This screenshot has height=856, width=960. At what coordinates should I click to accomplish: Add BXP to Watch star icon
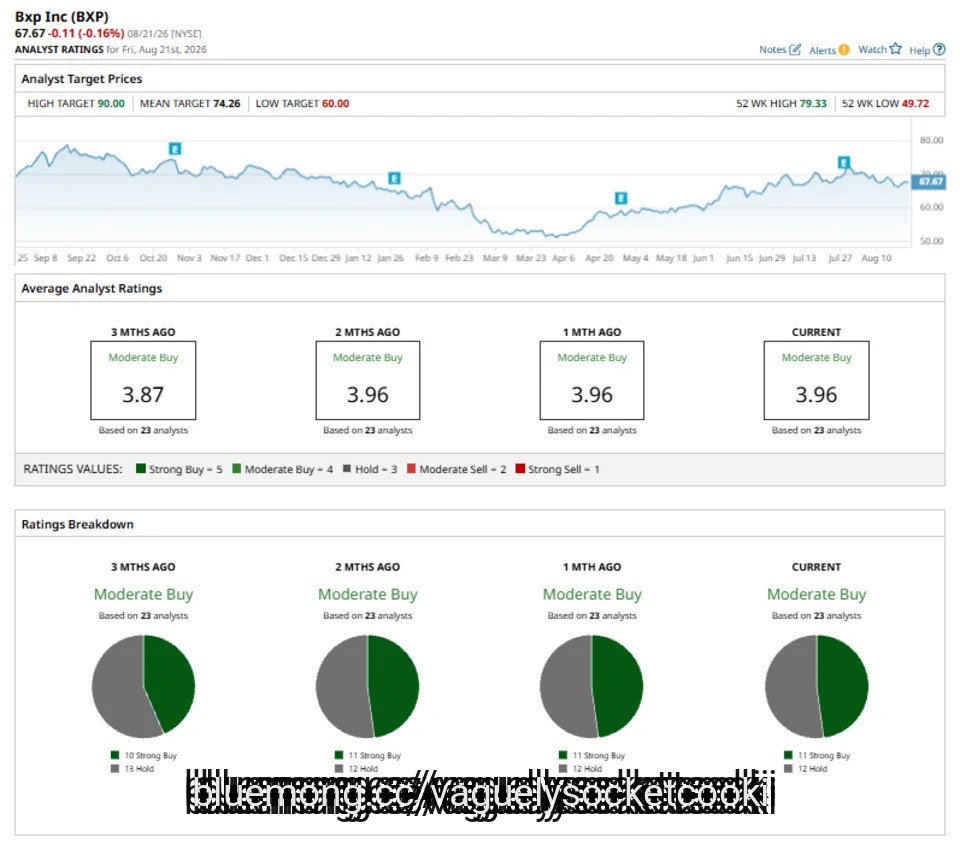point(895,49)
